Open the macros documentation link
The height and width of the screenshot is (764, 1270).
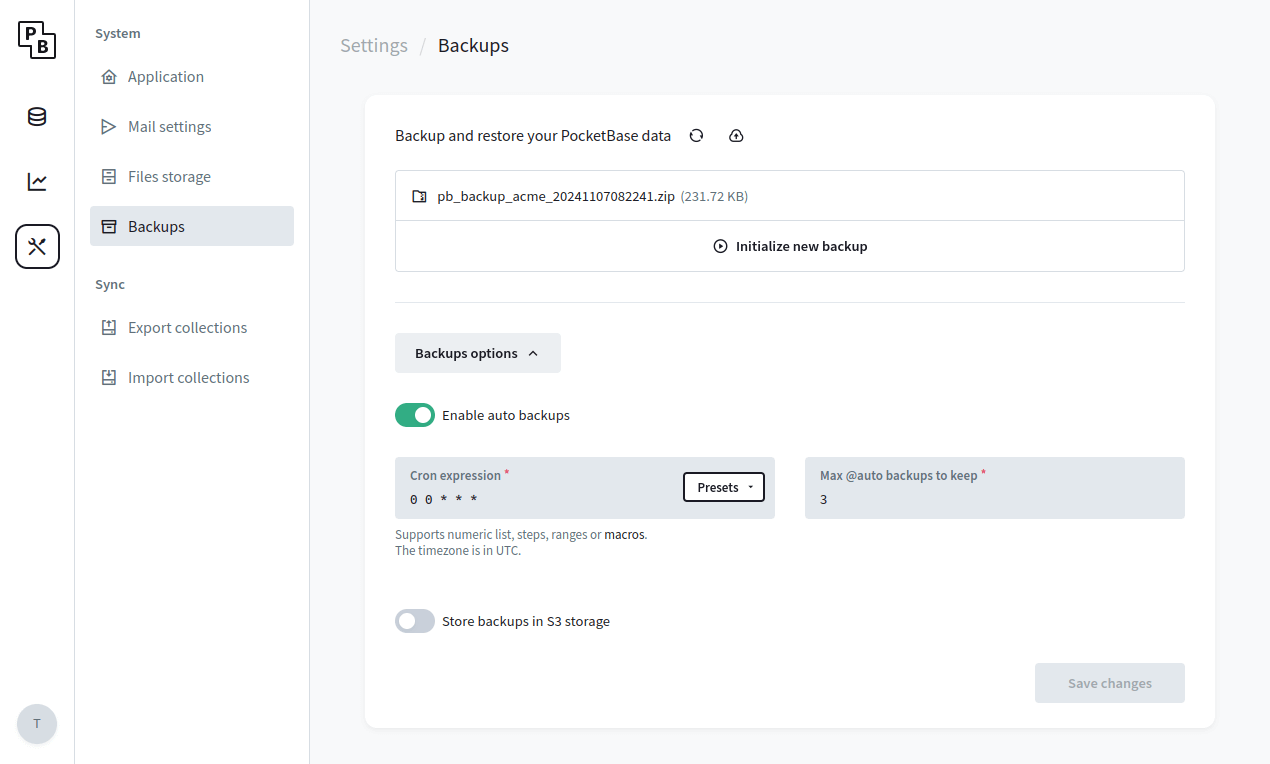point(624,534)
